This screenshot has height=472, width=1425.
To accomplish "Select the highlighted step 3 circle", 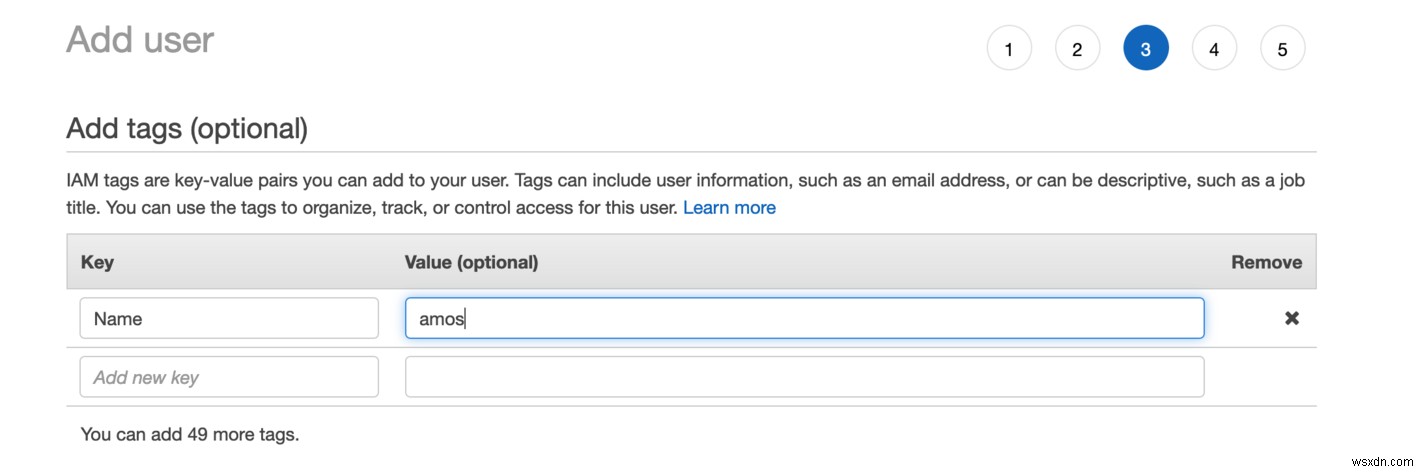I will [1145, 49].
